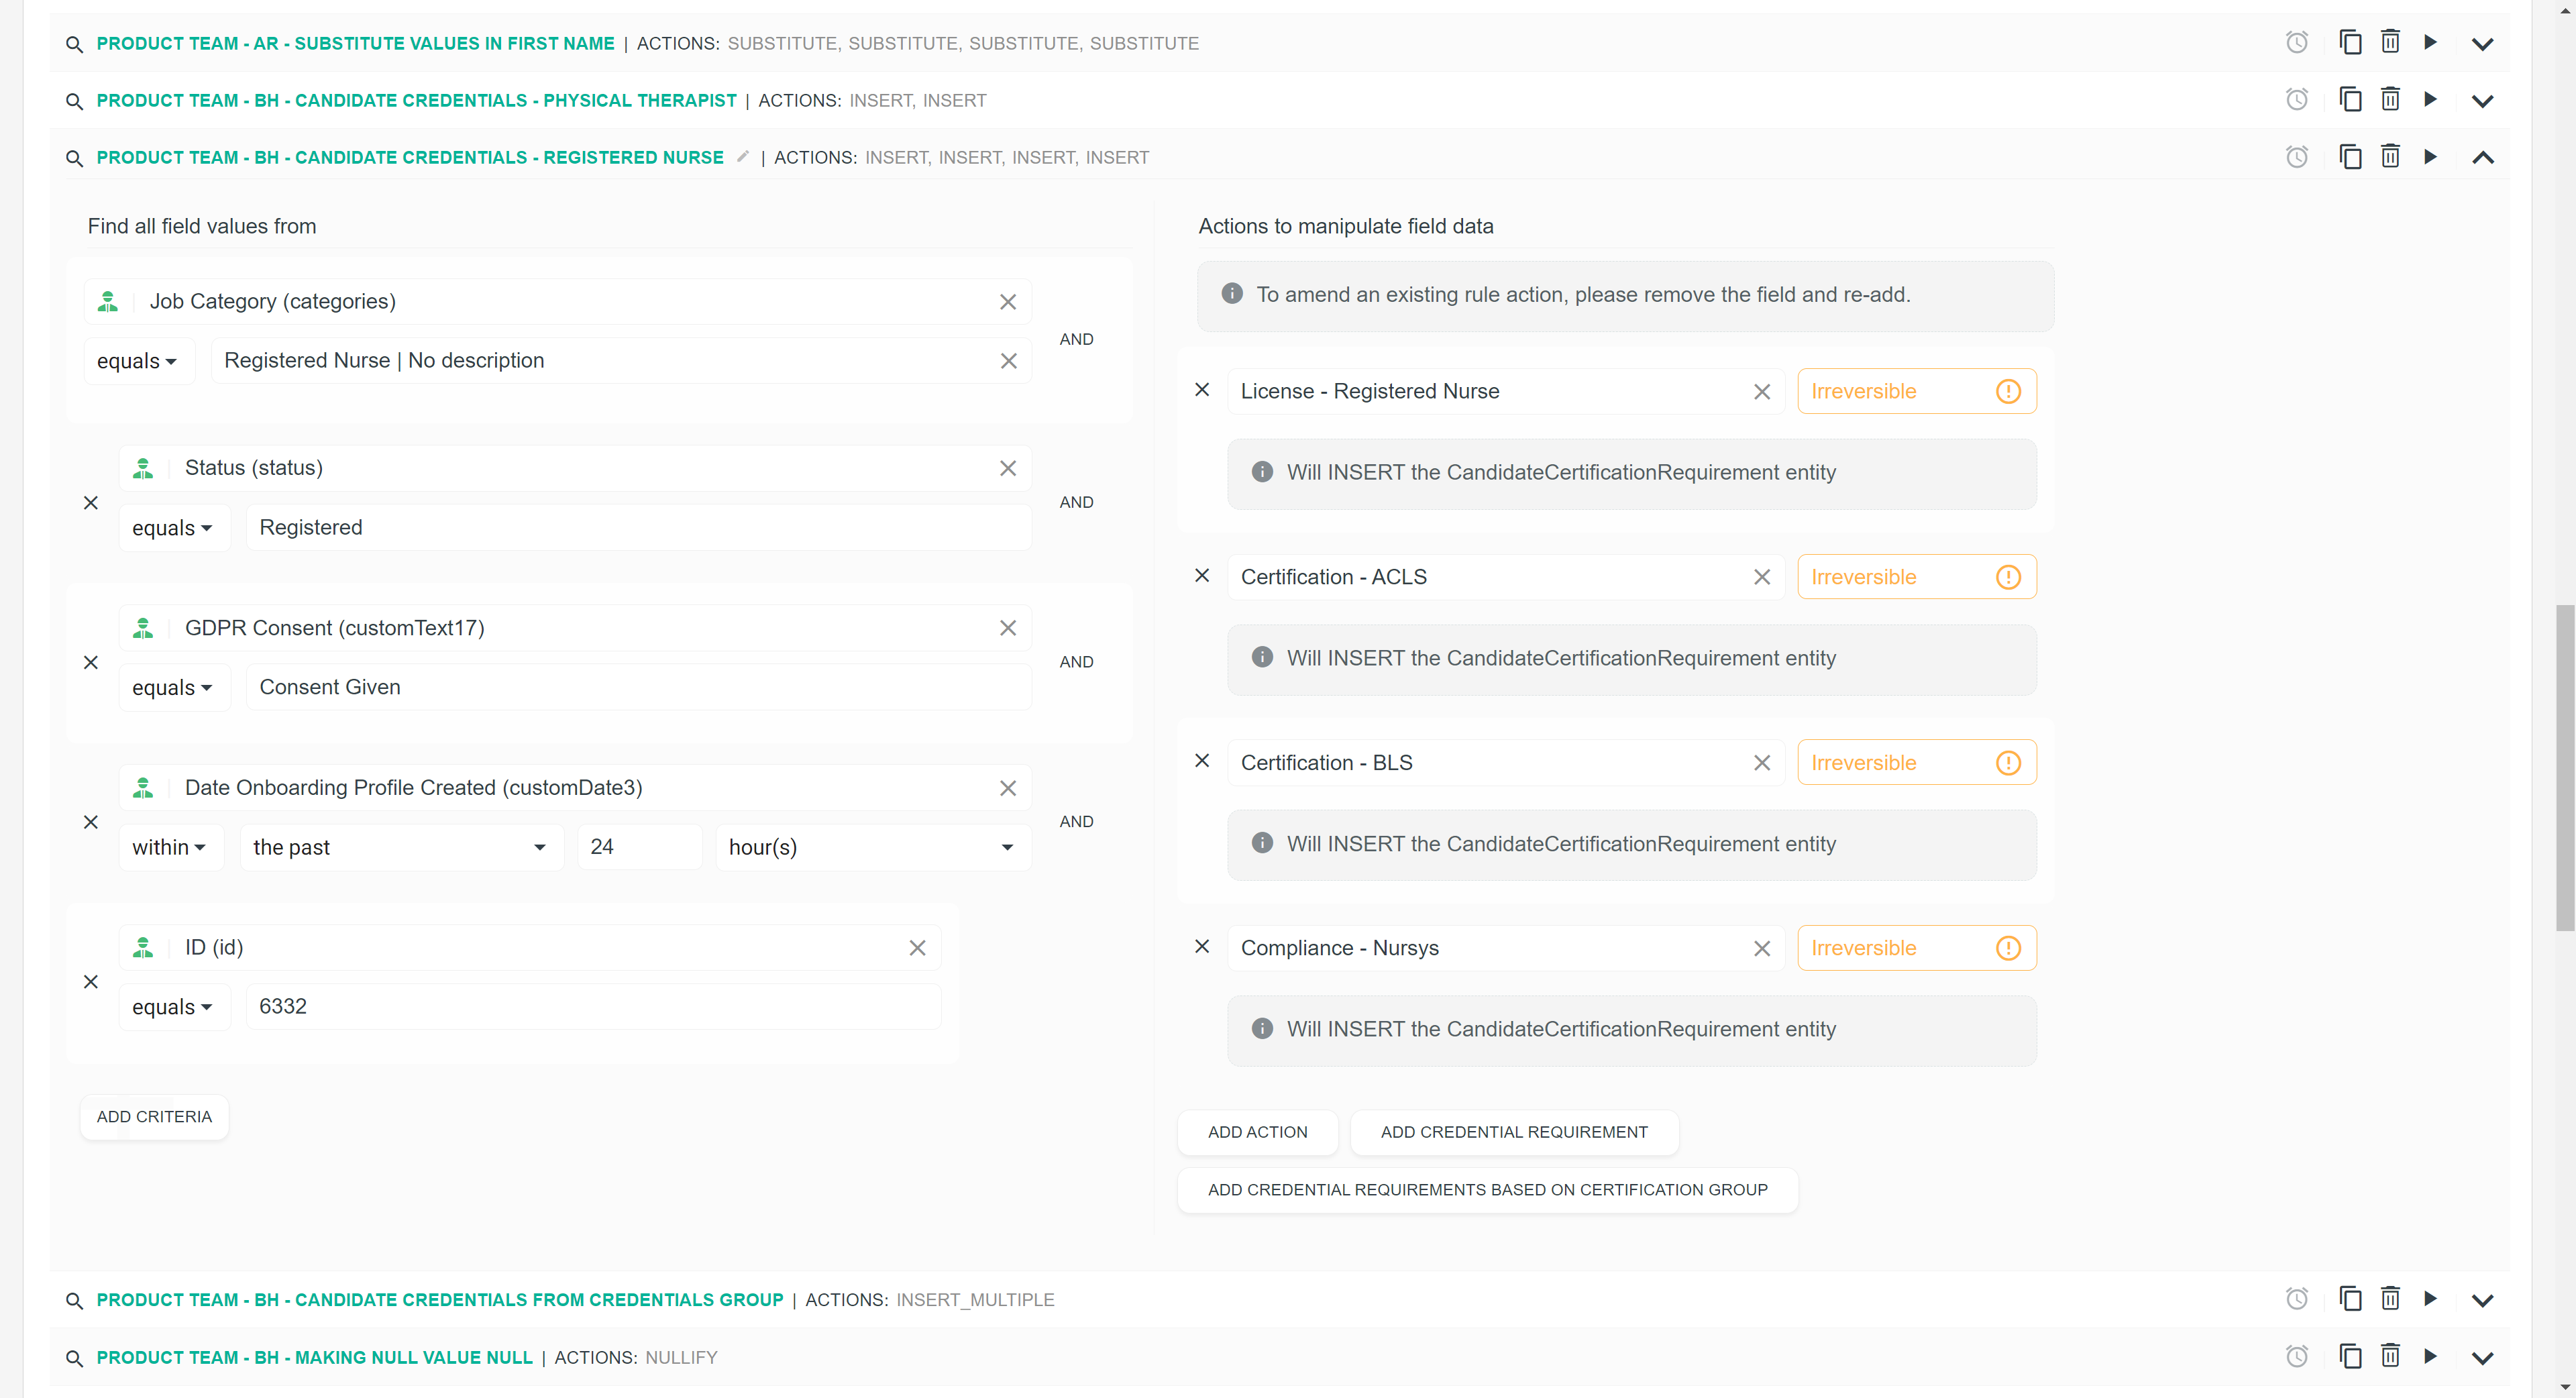Open schedule clock for Registered Nurse rule

click(x=2297, y=157)
